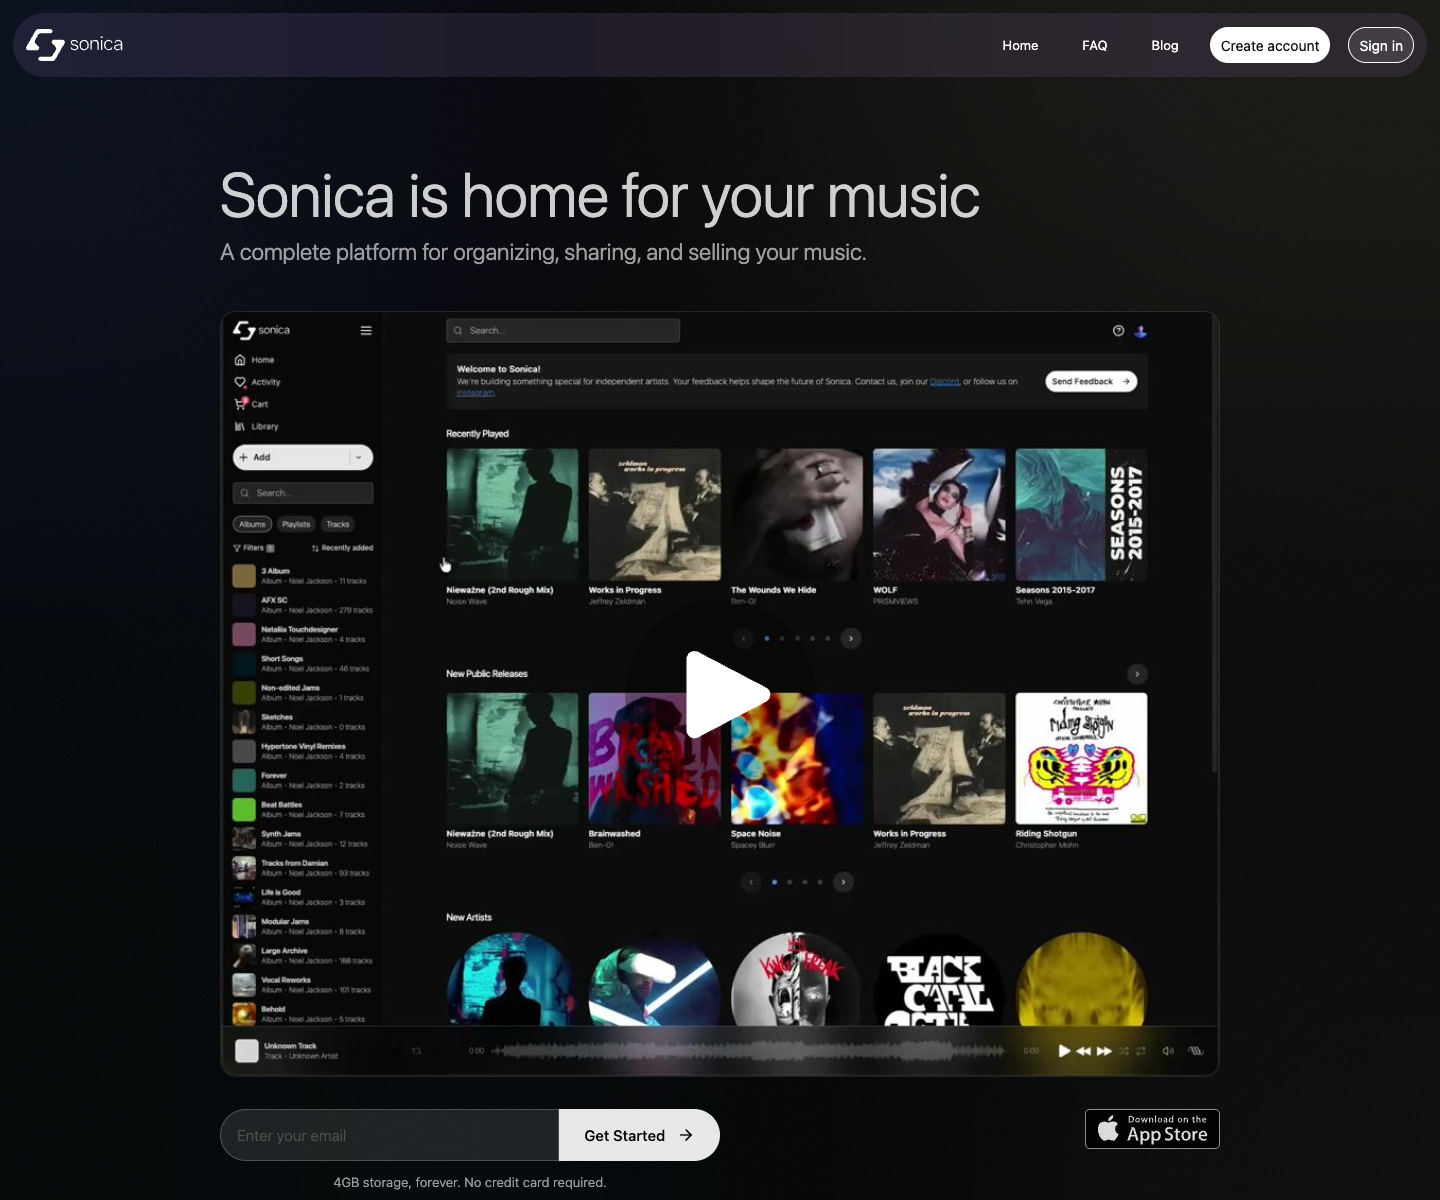Open the Natalia Touchdesigner album row
The image size is (1440, 1200).
[303, 634]
